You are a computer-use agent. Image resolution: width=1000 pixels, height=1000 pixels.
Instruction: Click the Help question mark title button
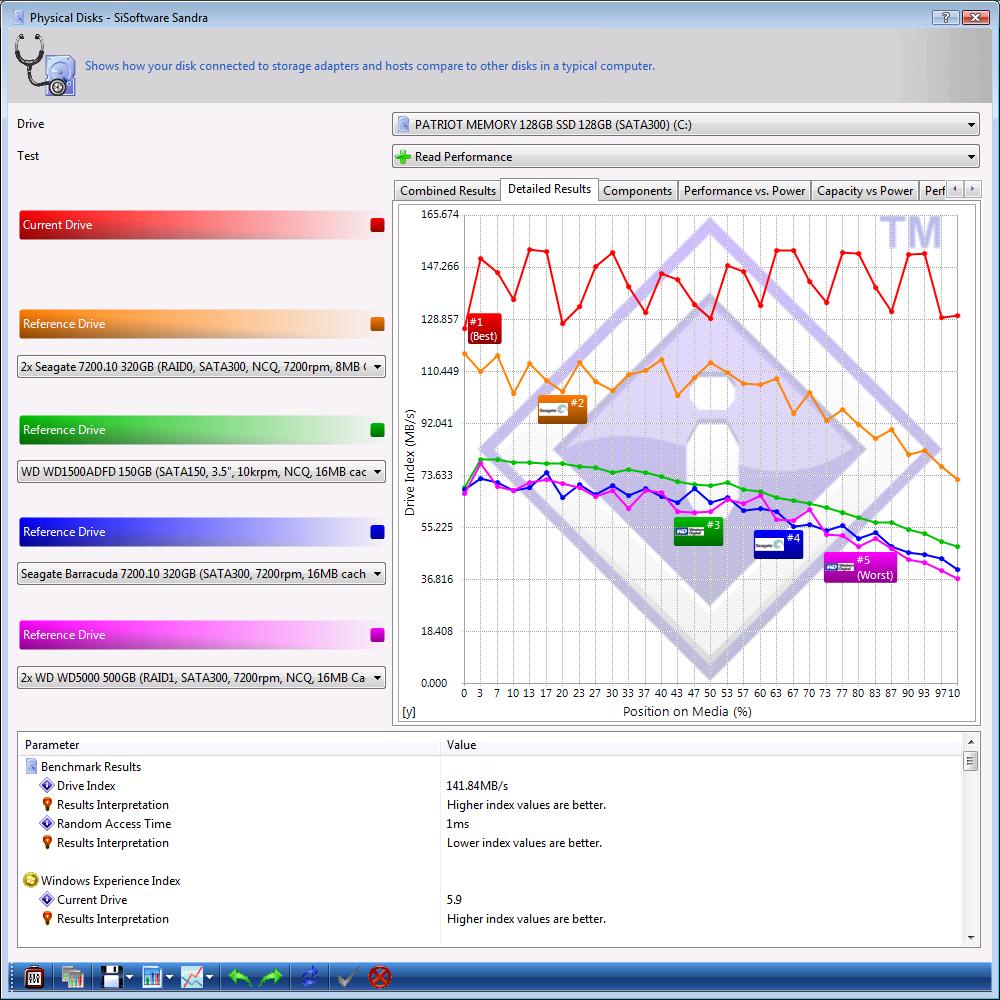click(x=946, y=17)
